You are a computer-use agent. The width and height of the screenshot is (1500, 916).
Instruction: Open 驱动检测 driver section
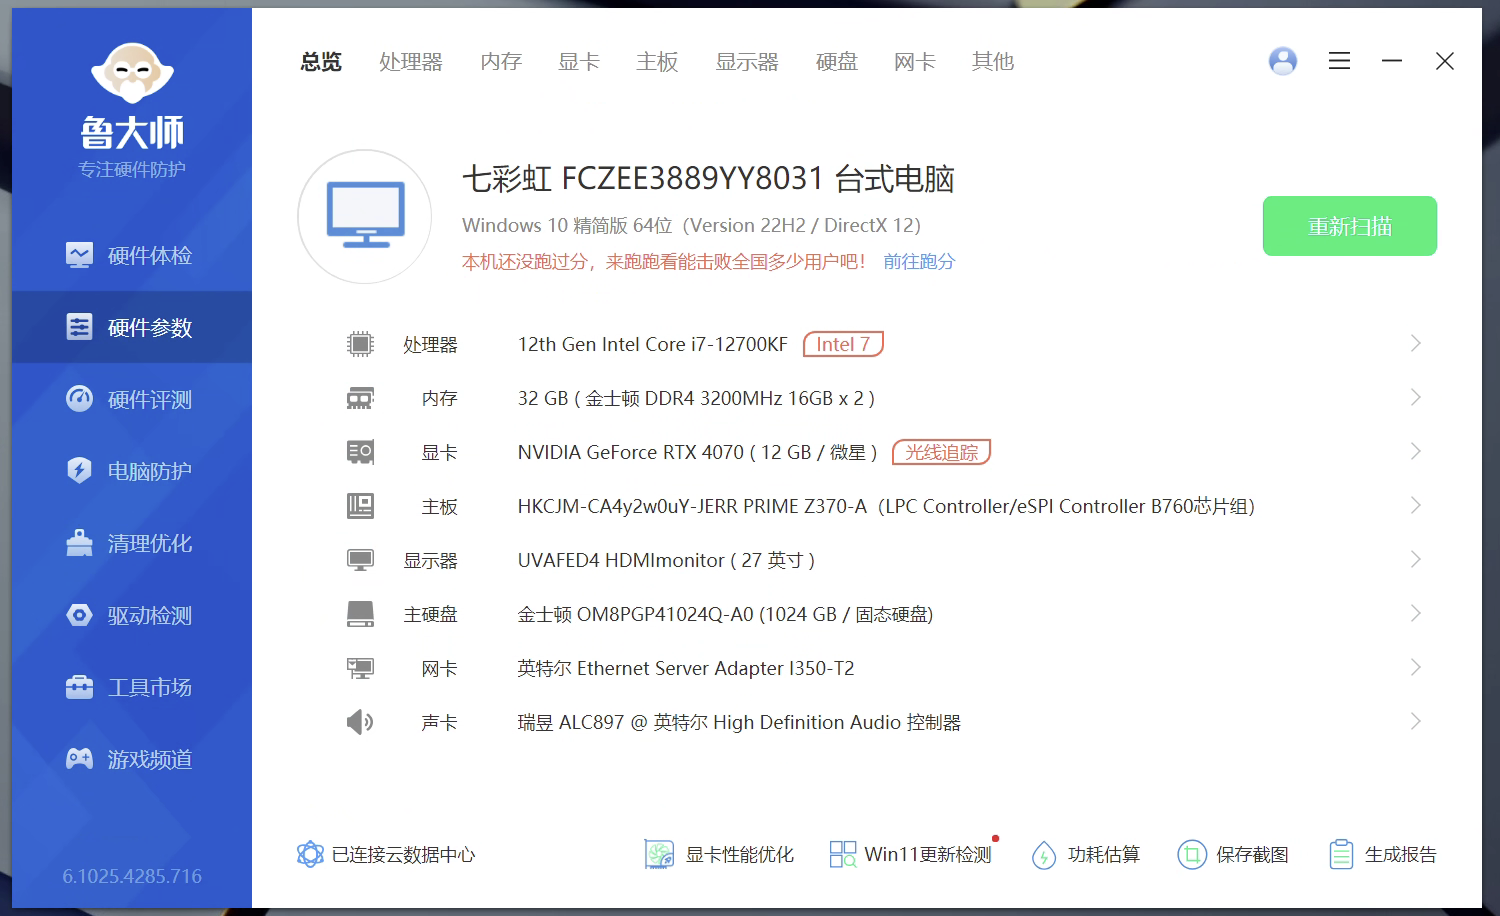131,615
